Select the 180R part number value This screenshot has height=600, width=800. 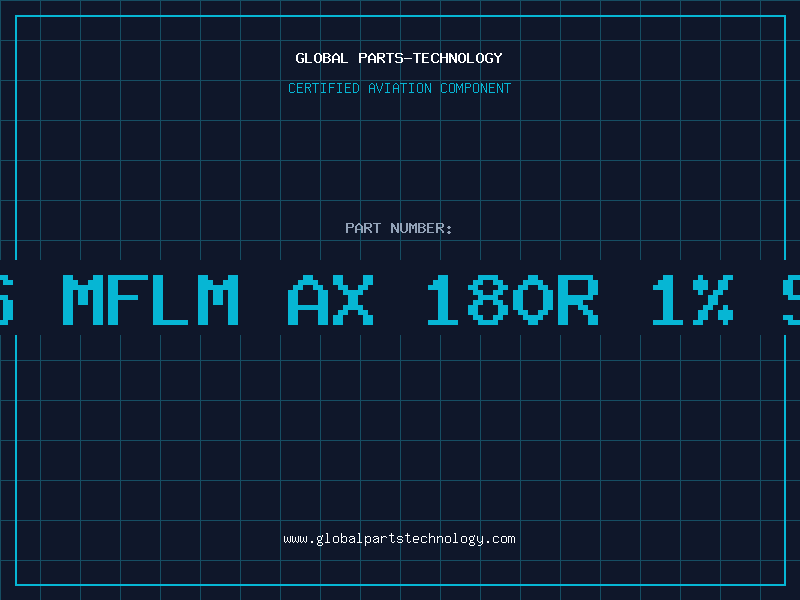[513, 300]
